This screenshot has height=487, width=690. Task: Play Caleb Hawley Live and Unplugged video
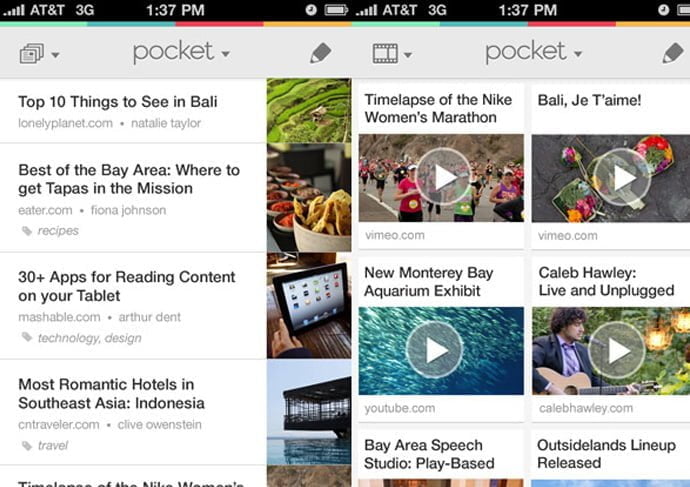(x=617, y=350)
